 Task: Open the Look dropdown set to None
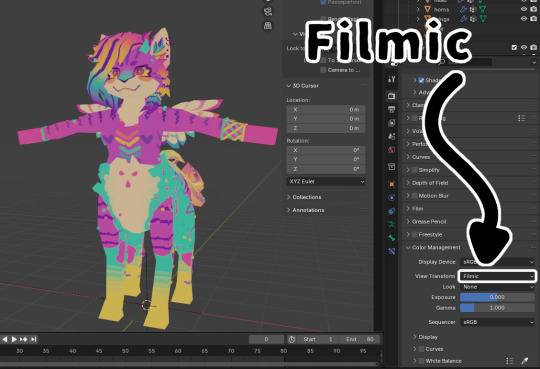pos(497,287)
